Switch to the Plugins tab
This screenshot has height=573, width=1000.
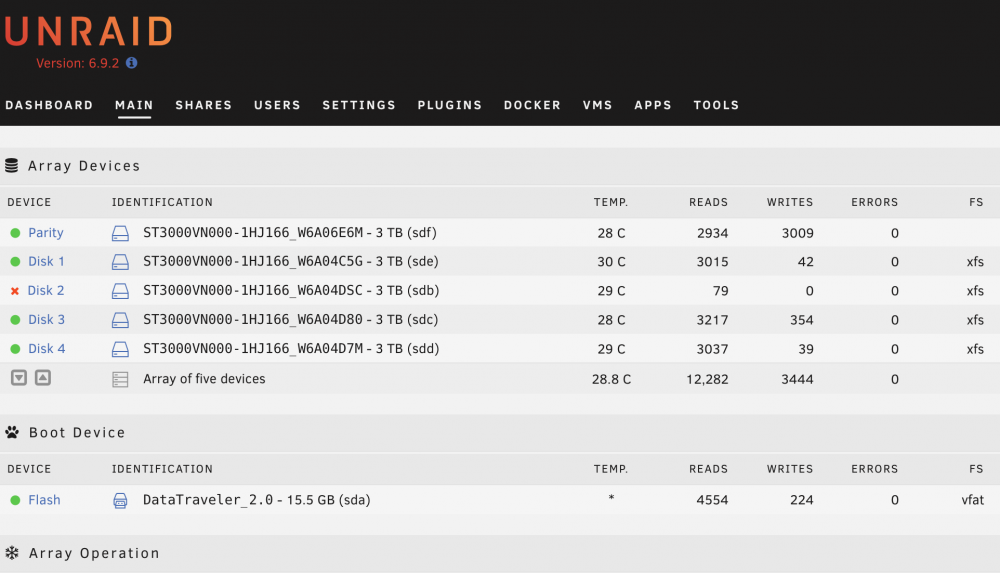[x=450, y=105]
